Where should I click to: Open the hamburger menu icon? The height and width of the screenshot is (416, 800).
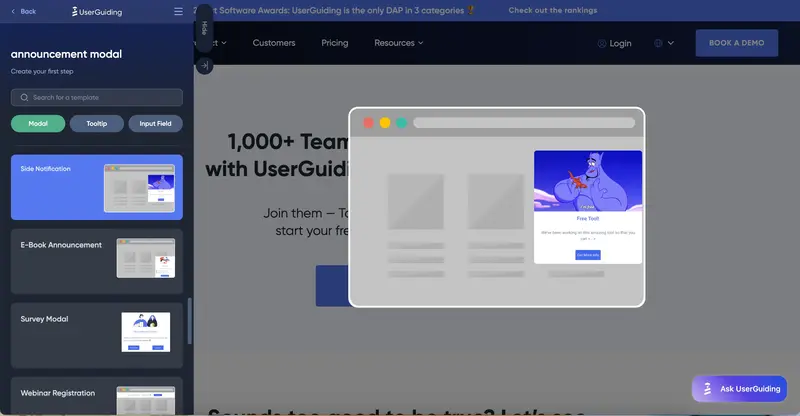coord(178,11)
